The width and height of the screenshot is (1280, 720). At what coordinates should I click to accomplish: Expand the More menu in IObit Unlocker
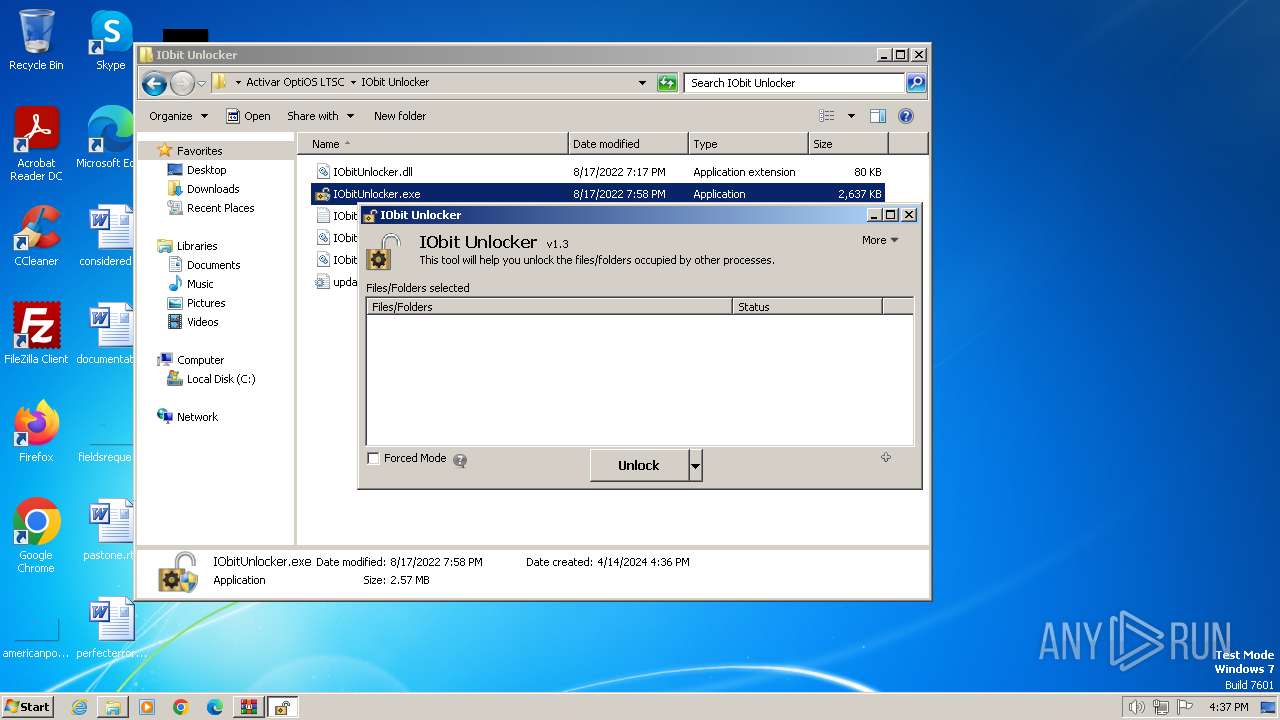(880, 240)
